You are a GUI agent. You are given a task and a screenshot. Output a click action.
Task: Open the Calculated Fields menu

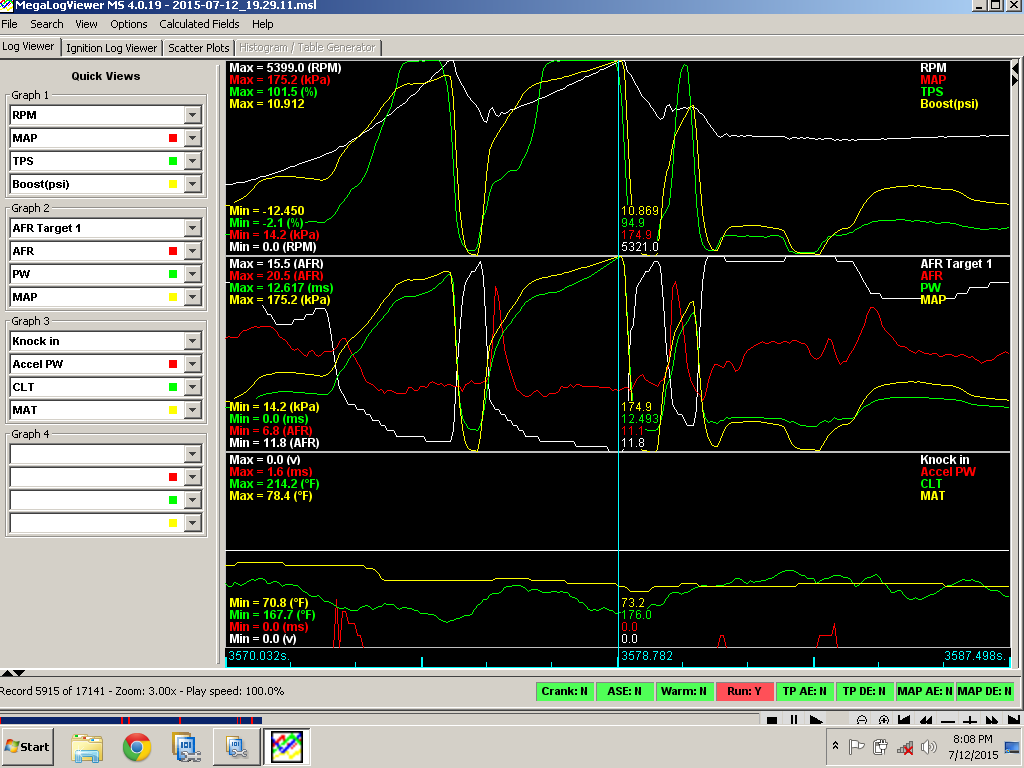199,24
